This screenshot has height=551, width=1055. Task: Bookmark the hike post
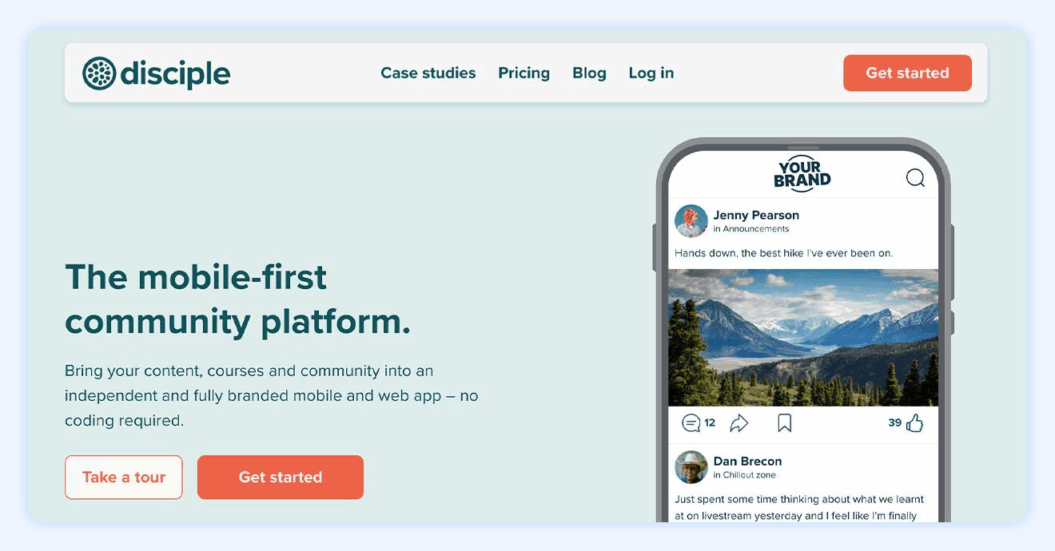(x=785, y=423)
